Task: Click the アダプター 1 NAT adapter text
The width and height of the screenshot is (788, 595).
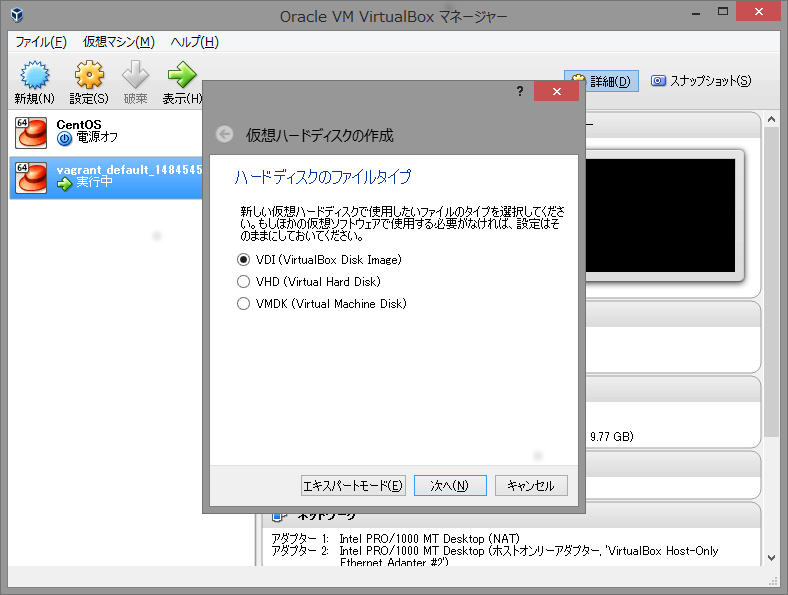Action: [395, 539]
